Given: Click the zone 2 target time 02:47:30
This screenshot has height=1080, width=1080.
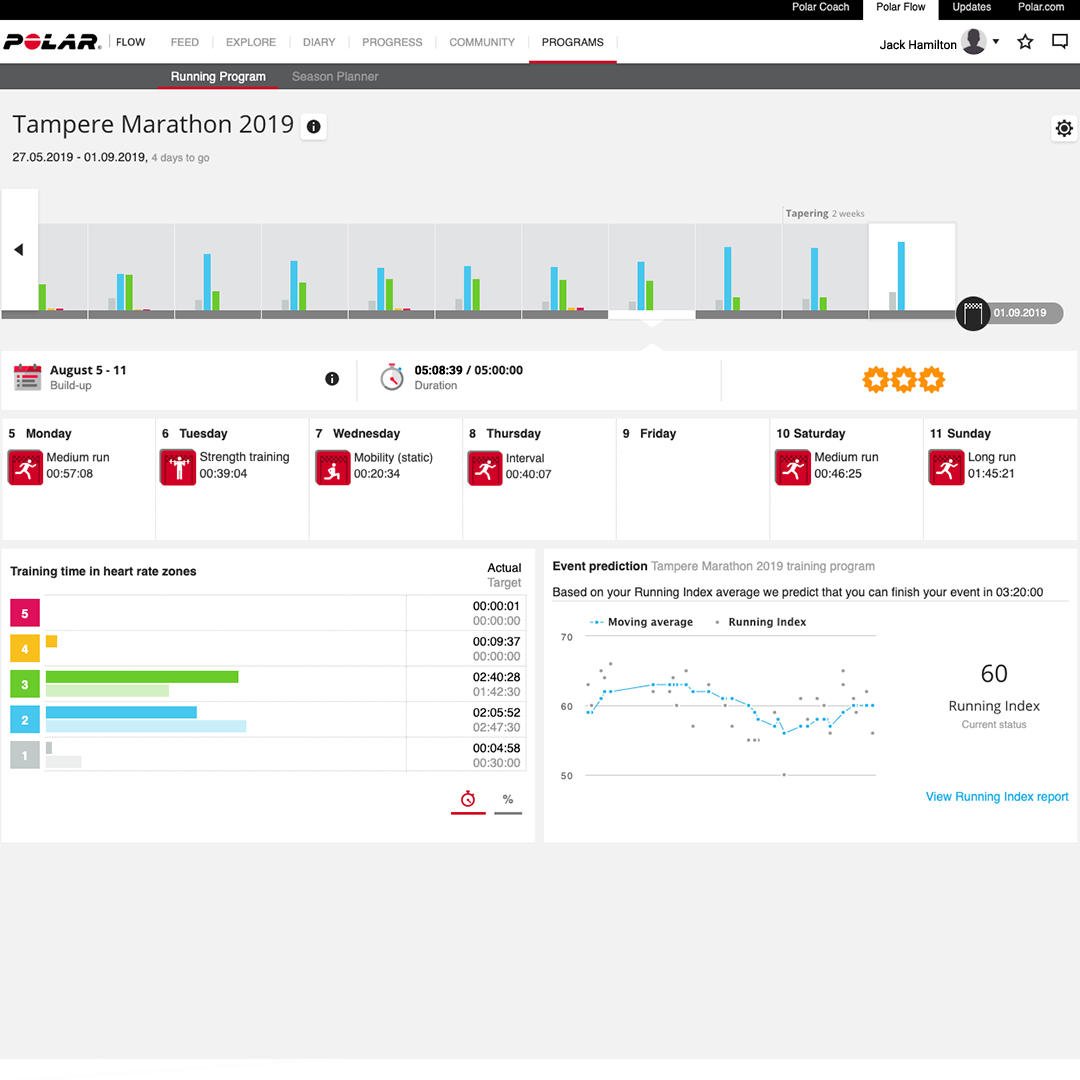Looking at the screenshot, I should [x=496, y=727].
